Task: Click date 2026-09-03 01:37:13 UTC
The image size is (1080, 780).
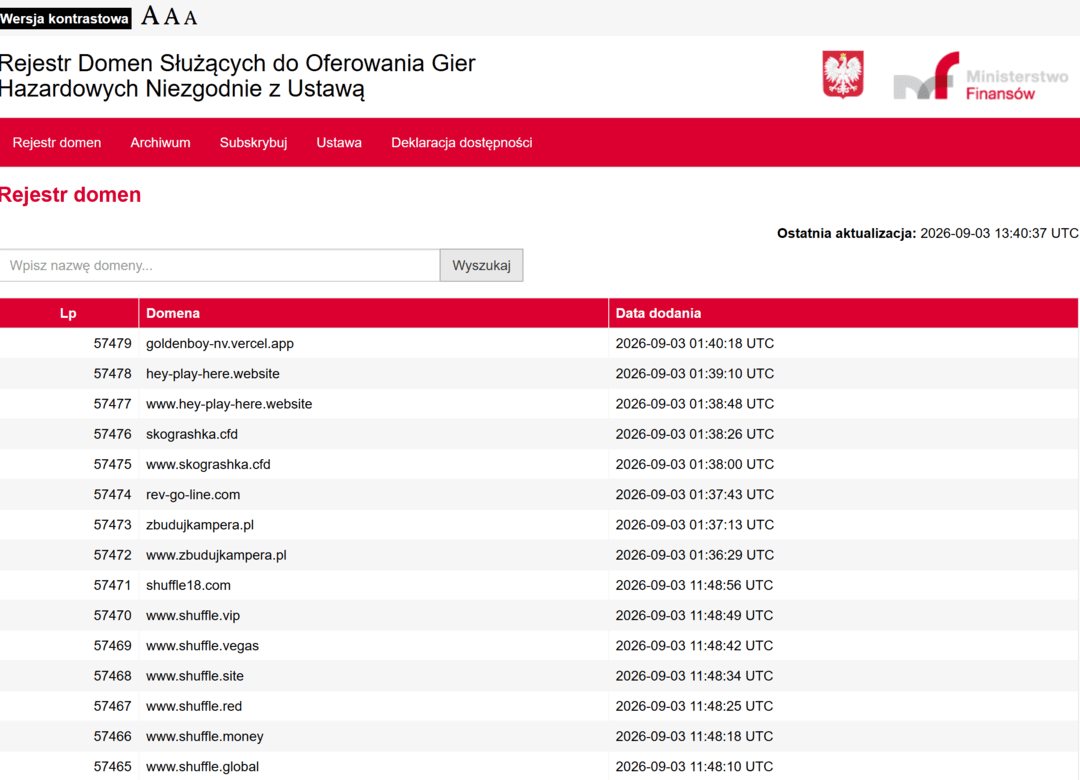Action: (x=694, y=525)
